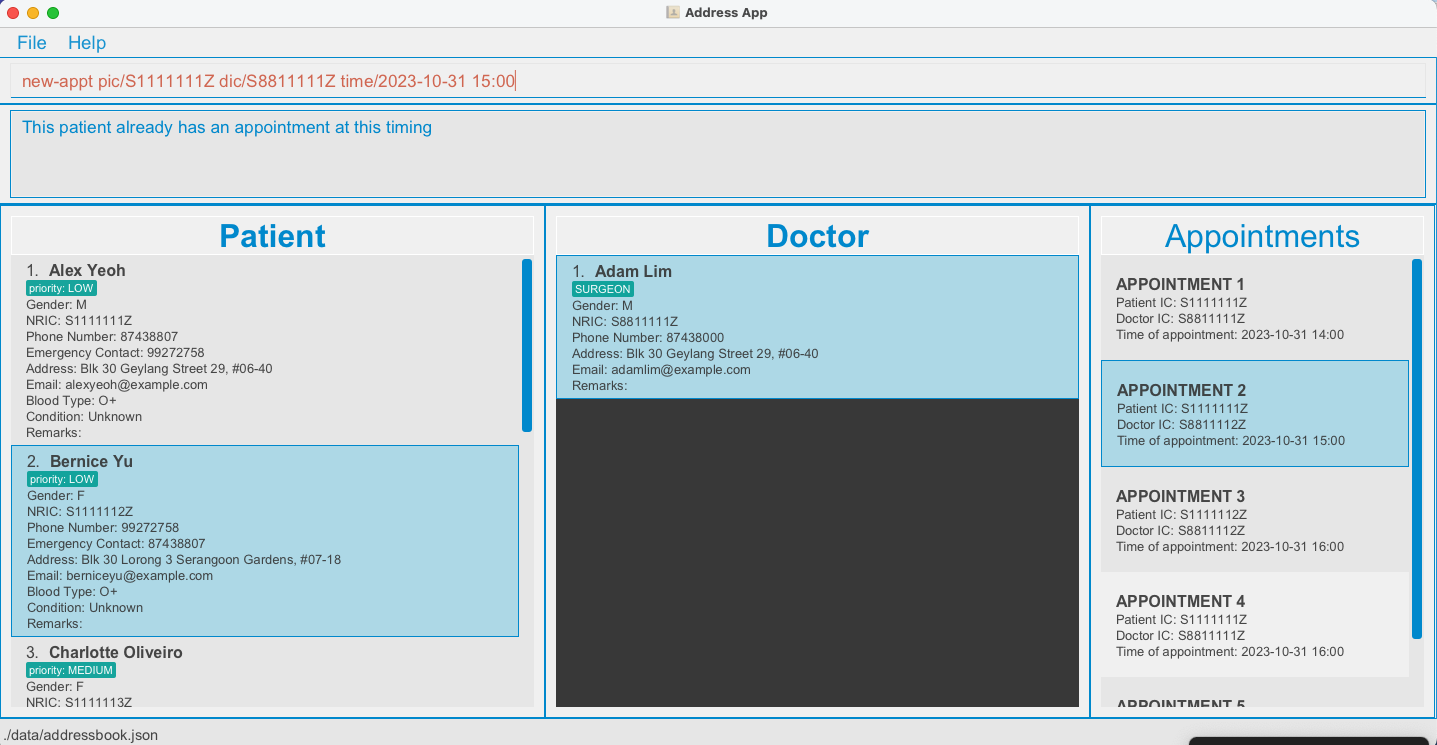Click Bernice Yu's NRIC: S1111112Z line
1437x745 pixels.
pyautogui.click(x=80, y=512)
